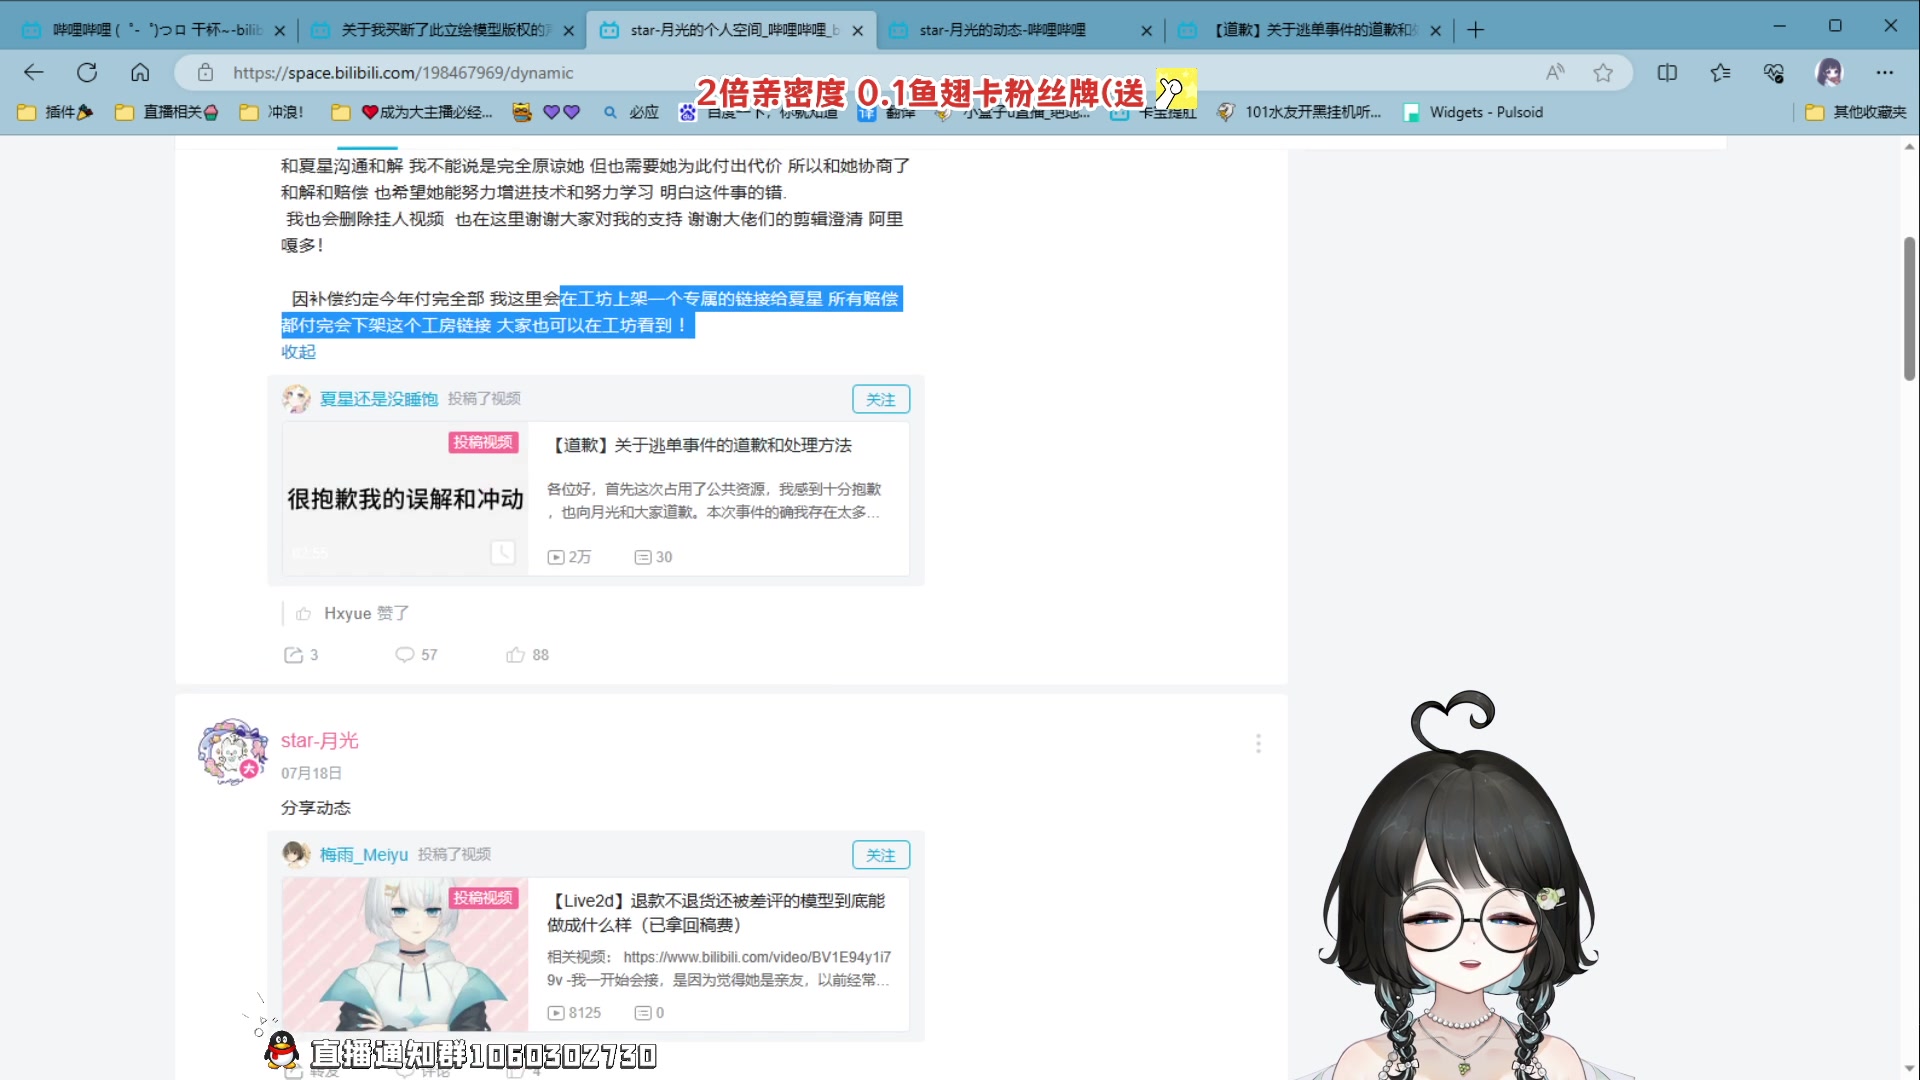Follow 梅雨_Meiyu with the 关注 button
This screenshot has width=1920, height=1080.
[x=880, y=854]
